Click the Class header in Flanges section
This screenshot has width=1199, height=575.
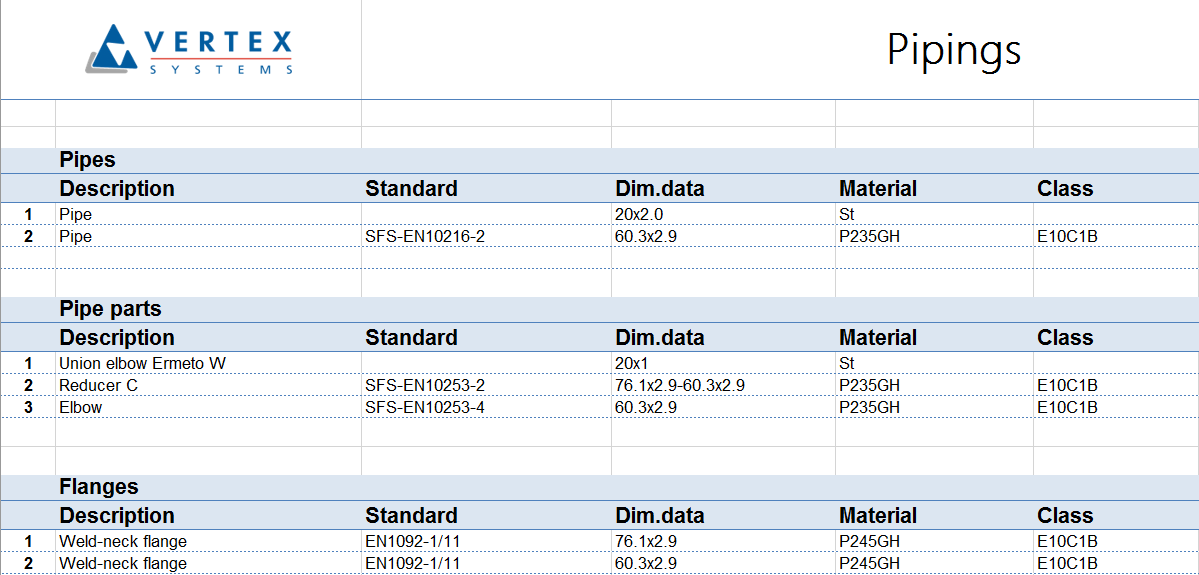1065,516
